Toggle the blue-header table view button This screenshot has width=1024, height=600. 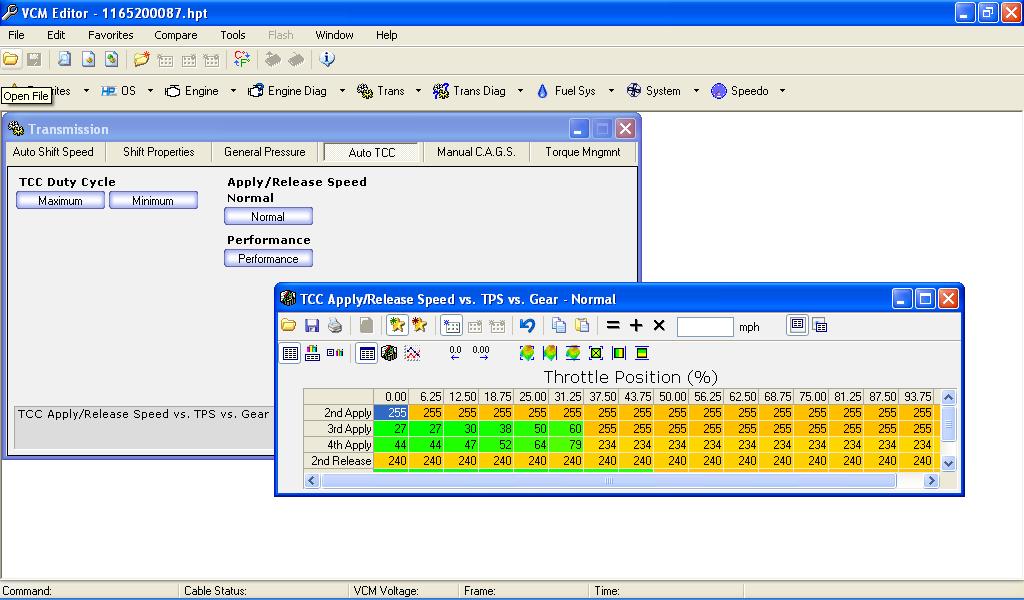click(367, 353)
